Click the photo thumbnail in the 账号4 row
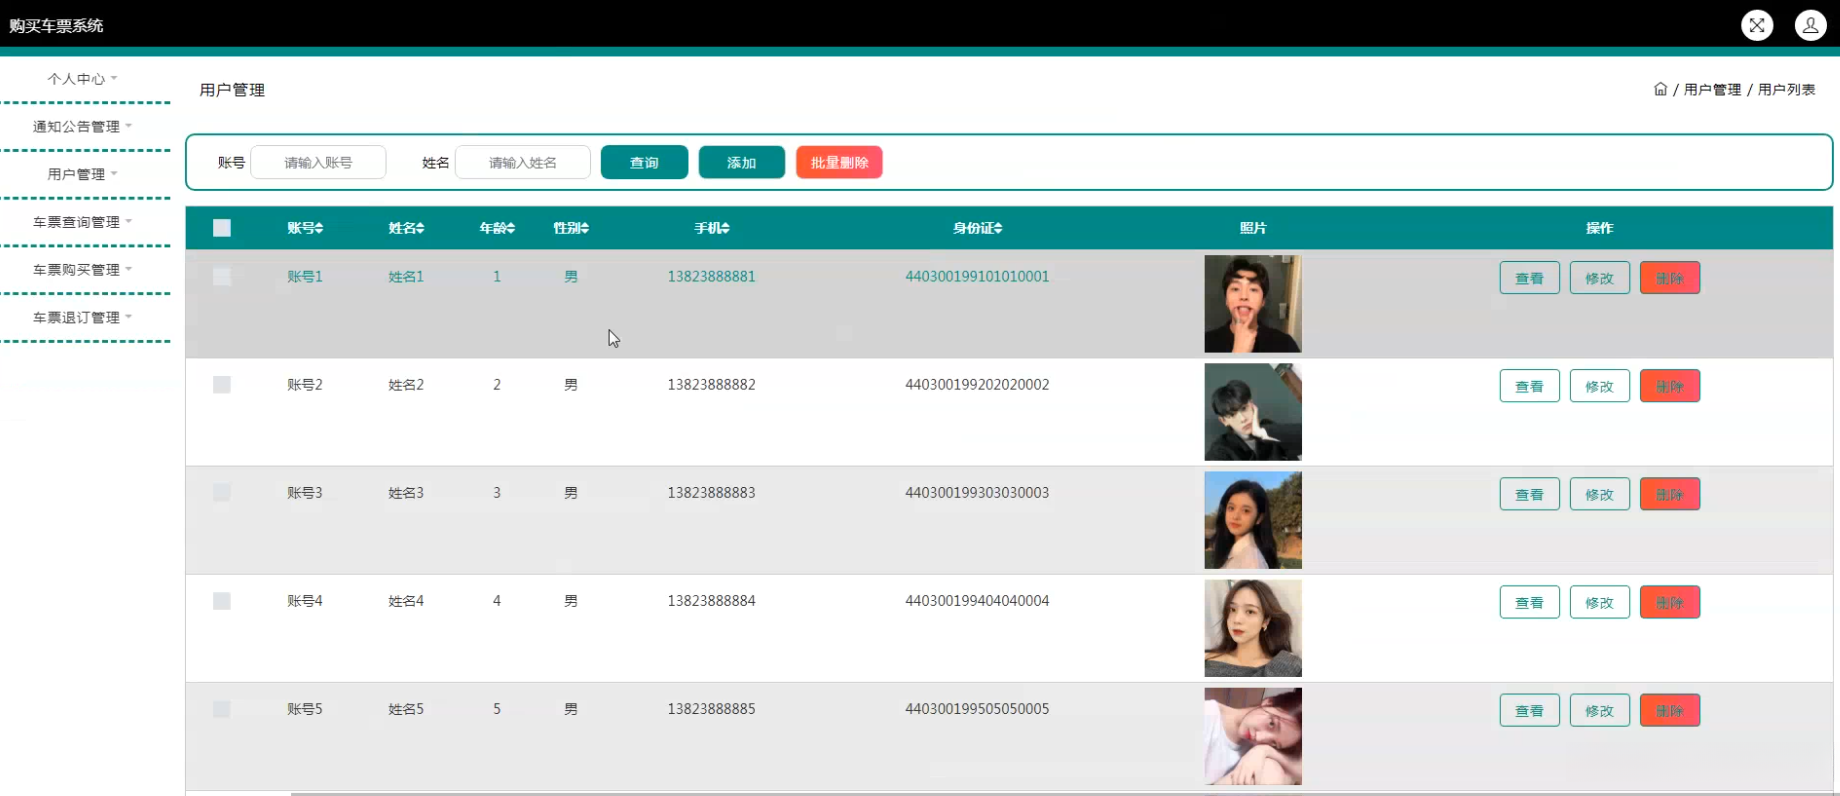The image size is (1840, 796). click(x=1253, y=628)
